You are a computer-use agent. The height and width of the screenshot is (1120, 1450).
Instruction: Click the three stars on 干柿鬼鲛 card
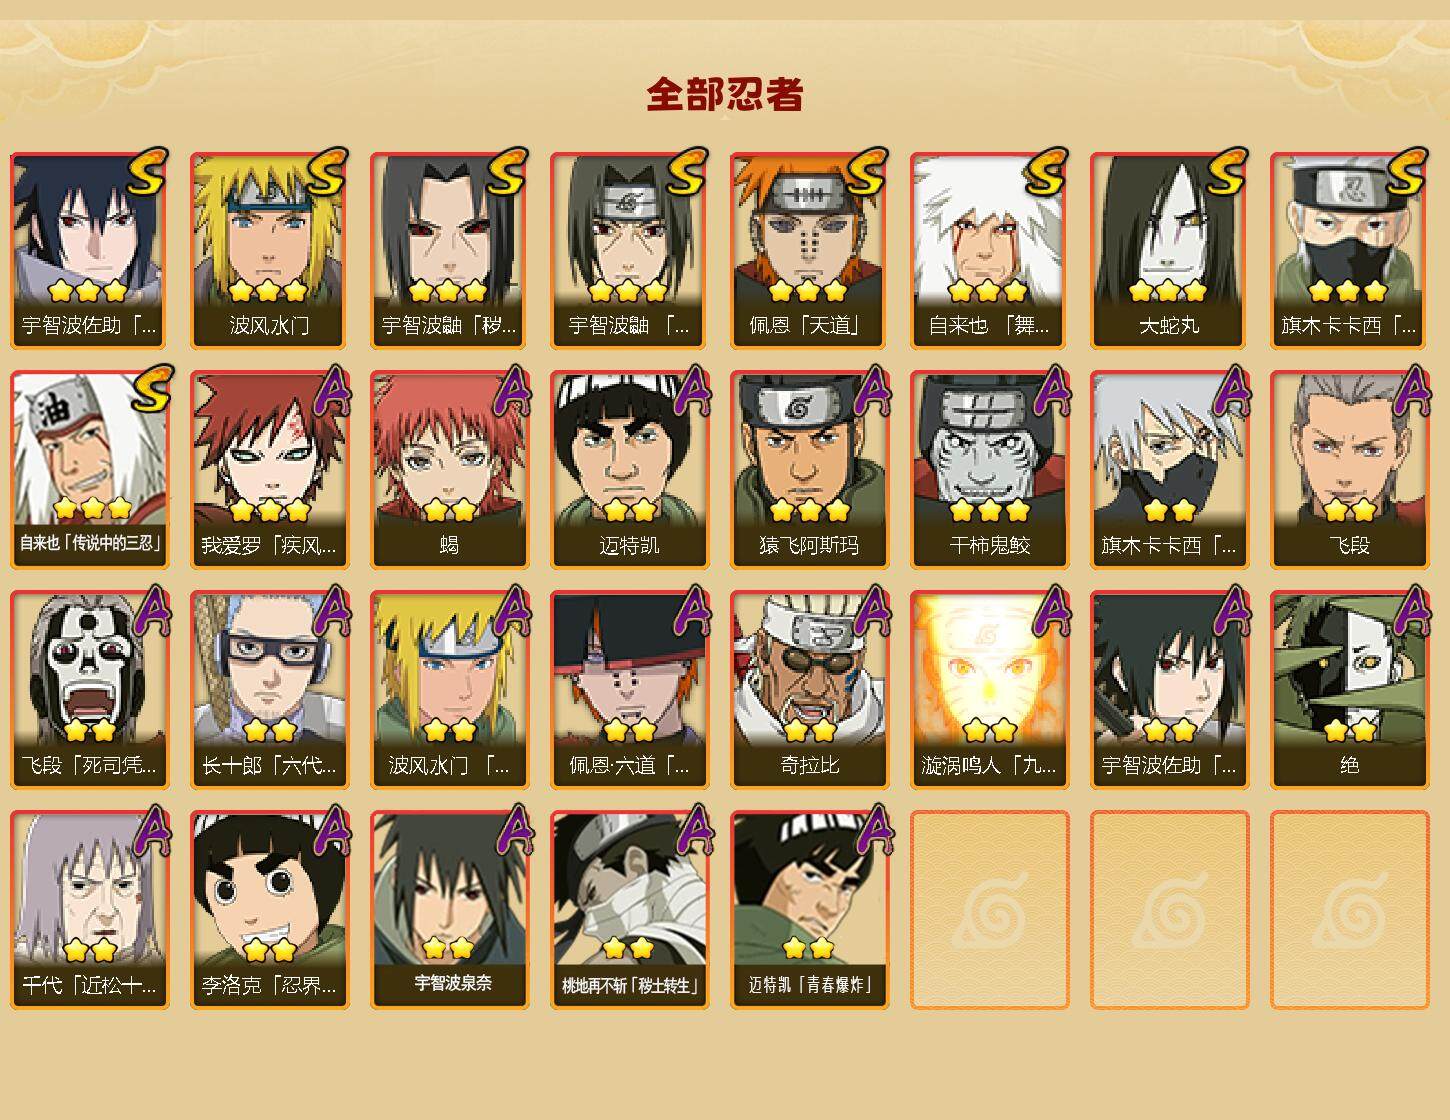point(989,511)
